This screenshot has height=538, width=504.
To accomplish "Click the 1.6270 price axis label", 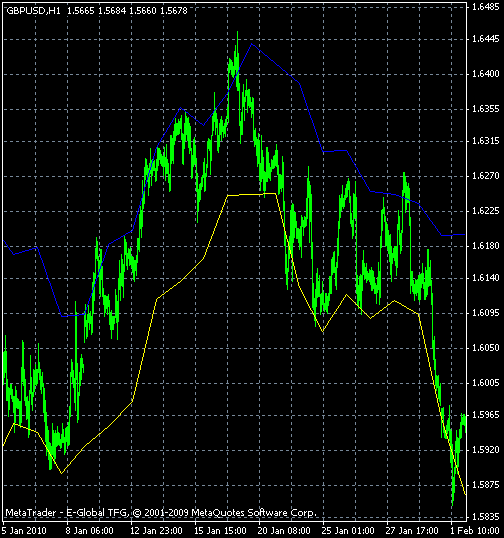I will (485, 176).
